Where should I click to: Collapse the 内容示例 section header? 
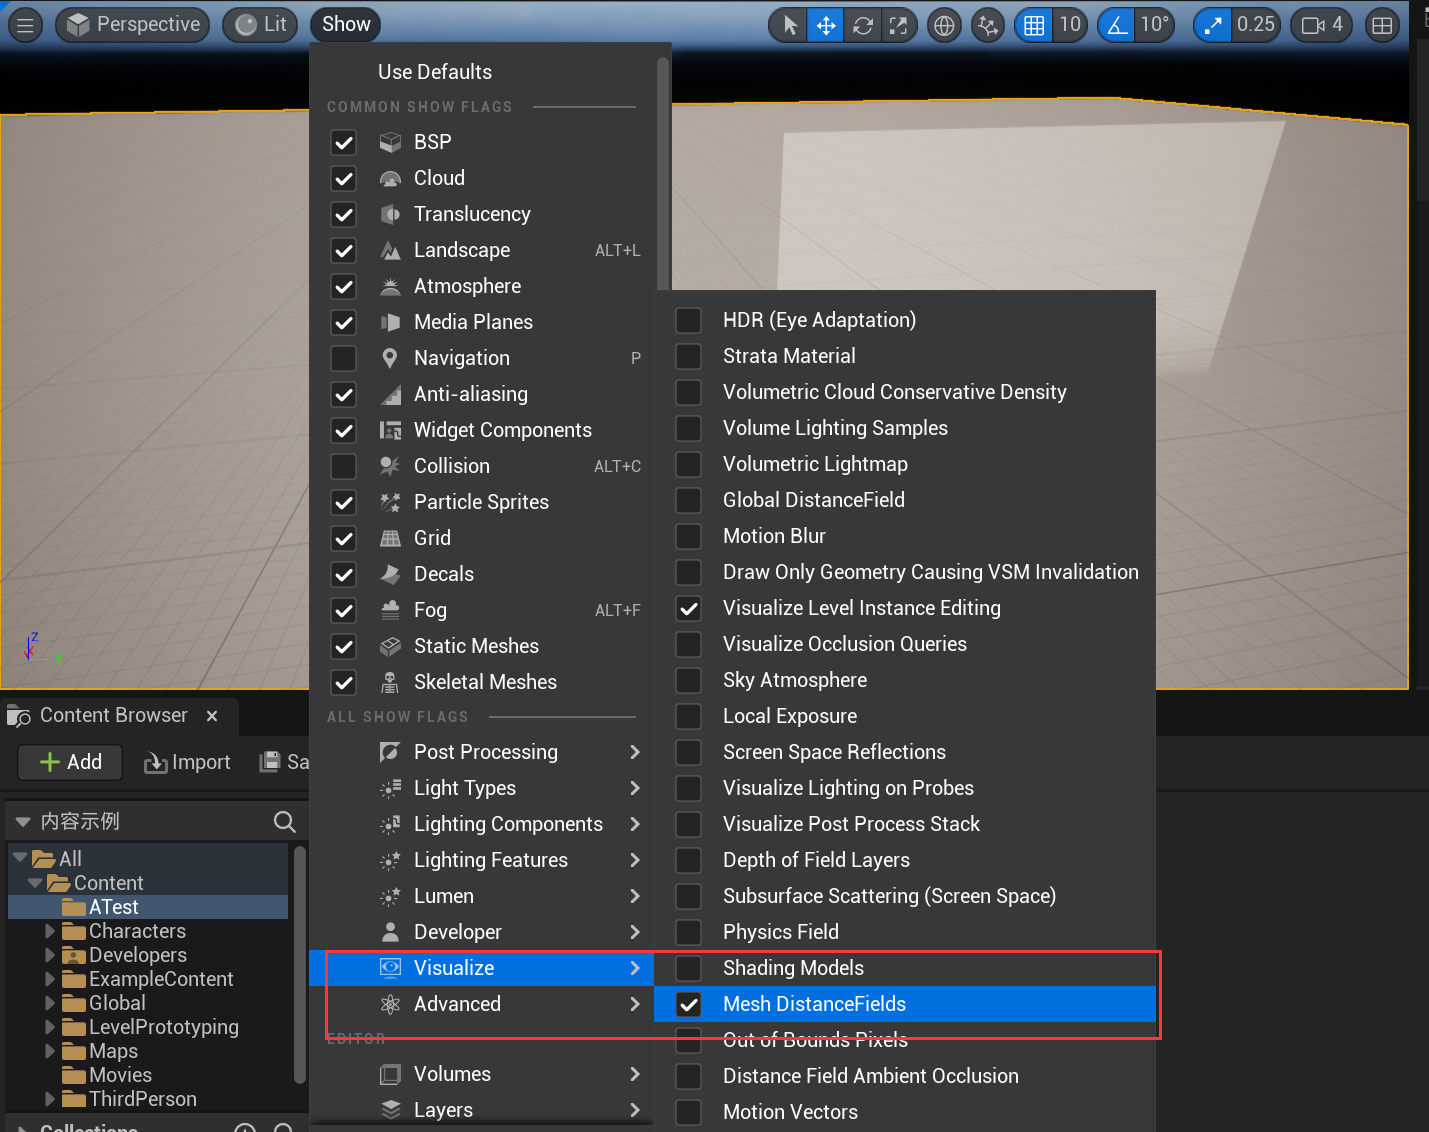22,822
